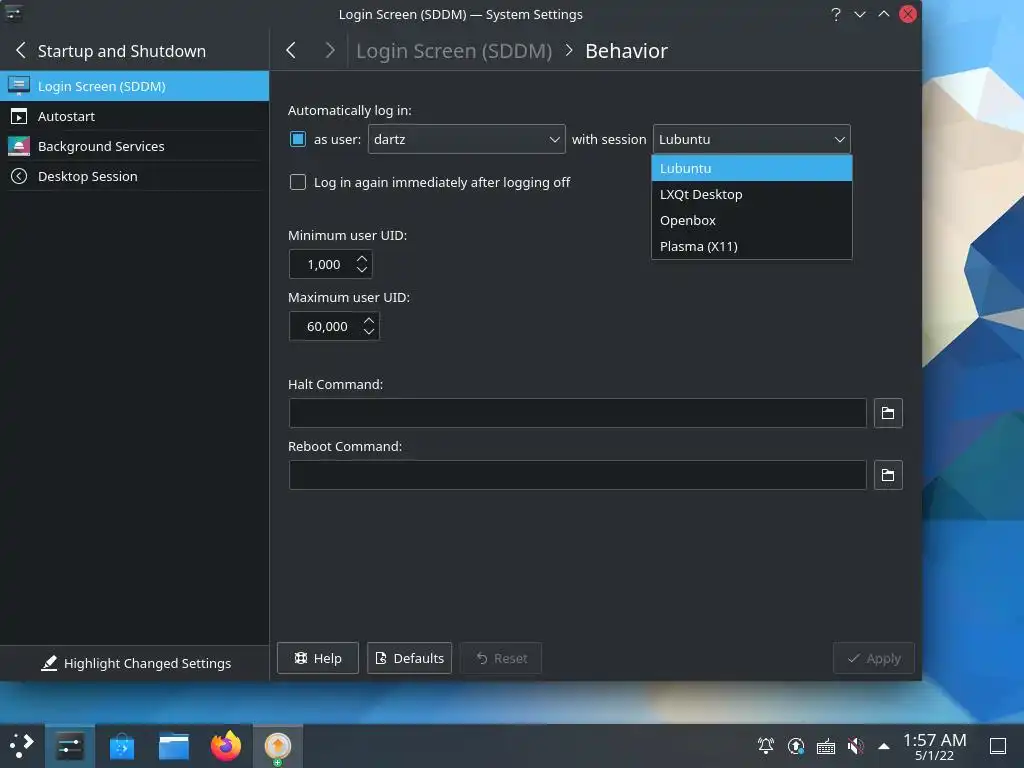Image resolution: width=1024 pixels, height=768 pixels.
Task: Increase the minimum user UID
Action: point(362,259)
